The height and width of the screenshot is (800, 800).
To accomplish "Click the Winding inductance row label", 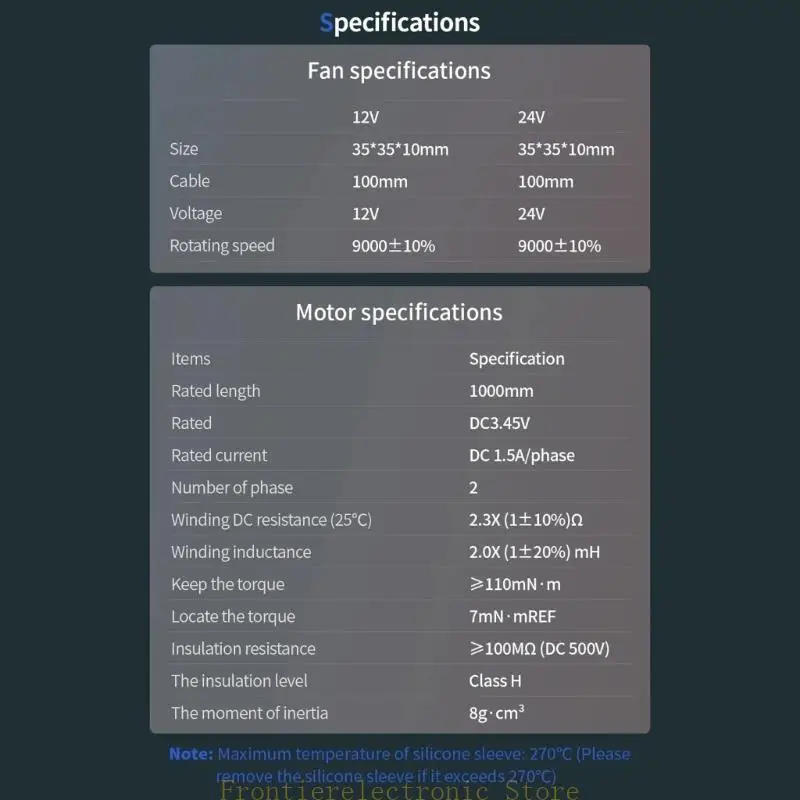I will [x=241, y=552].
